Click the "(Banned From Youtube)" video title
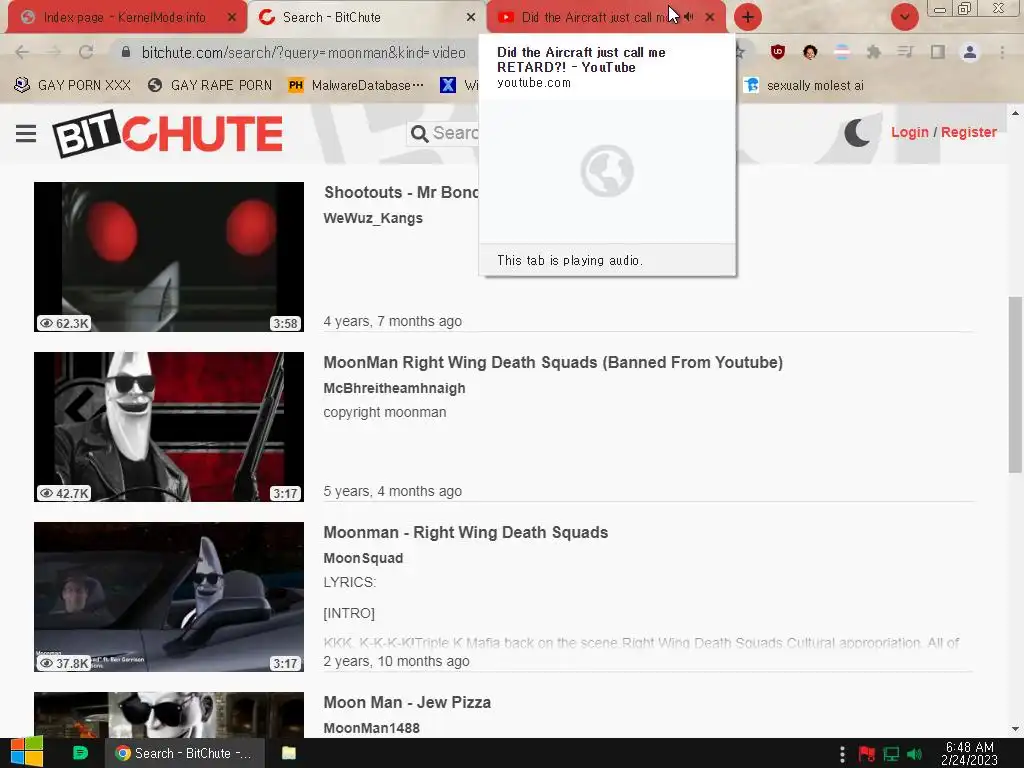Screen dimensions: 1024x768 [x=553, y=362]
